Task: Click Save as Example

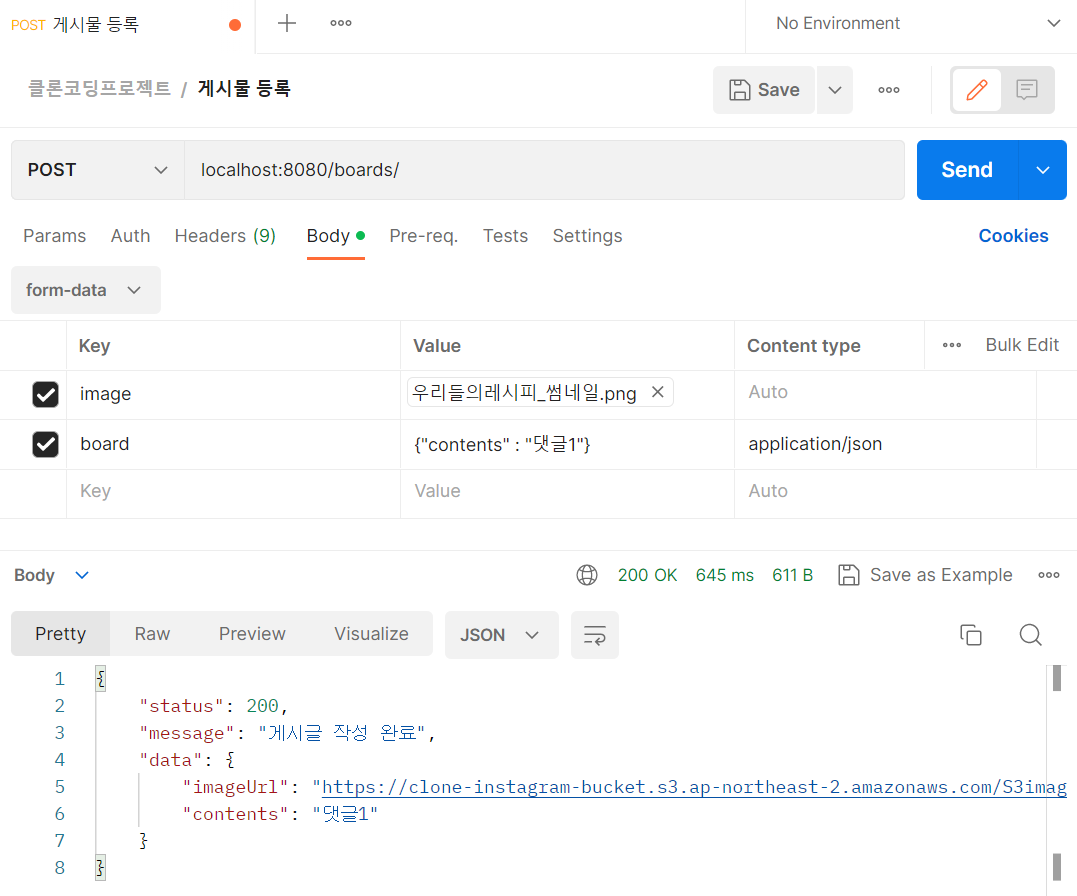Action: click(x=925, y=575)
